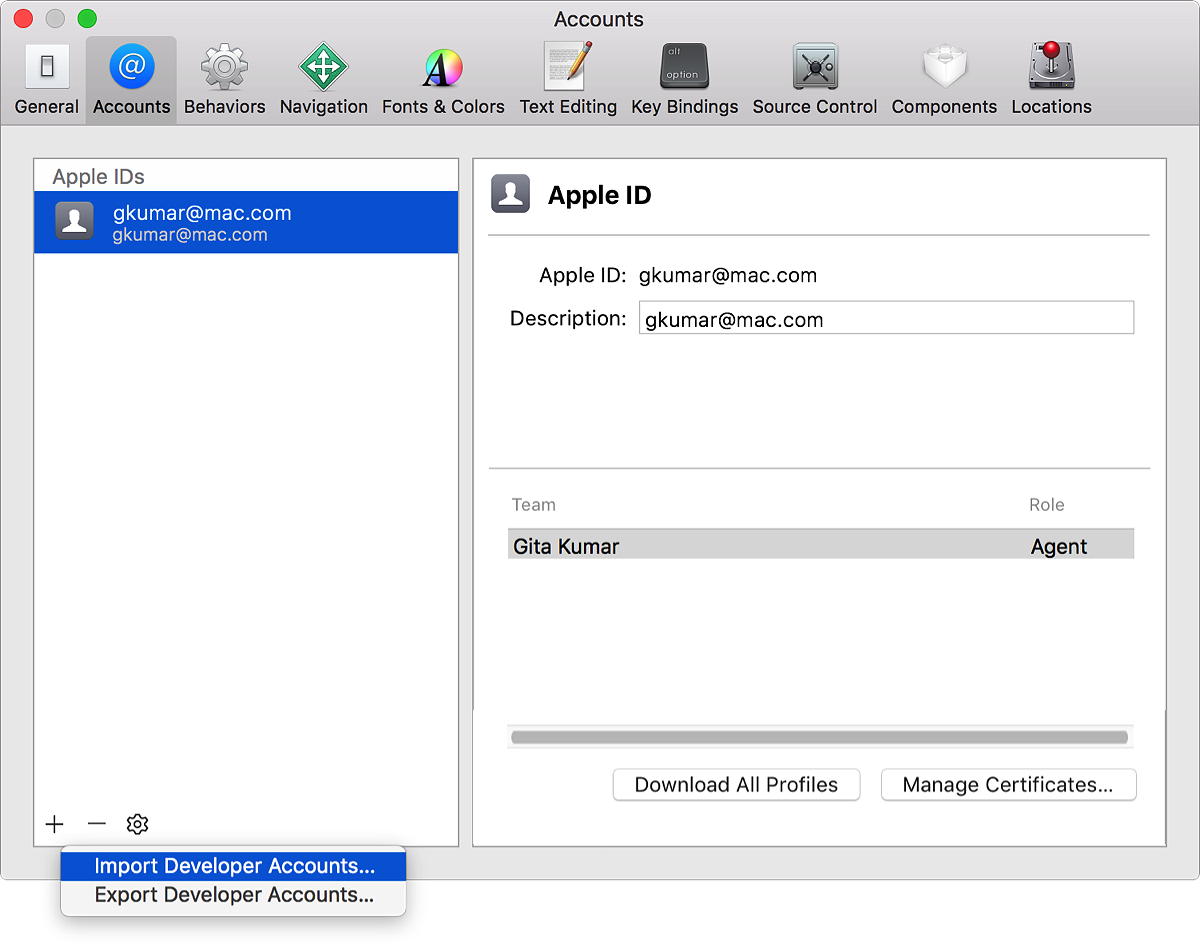The image size is (1200, 949).
Task: Click Manage Certificates… button
Action: [1008, 785]
